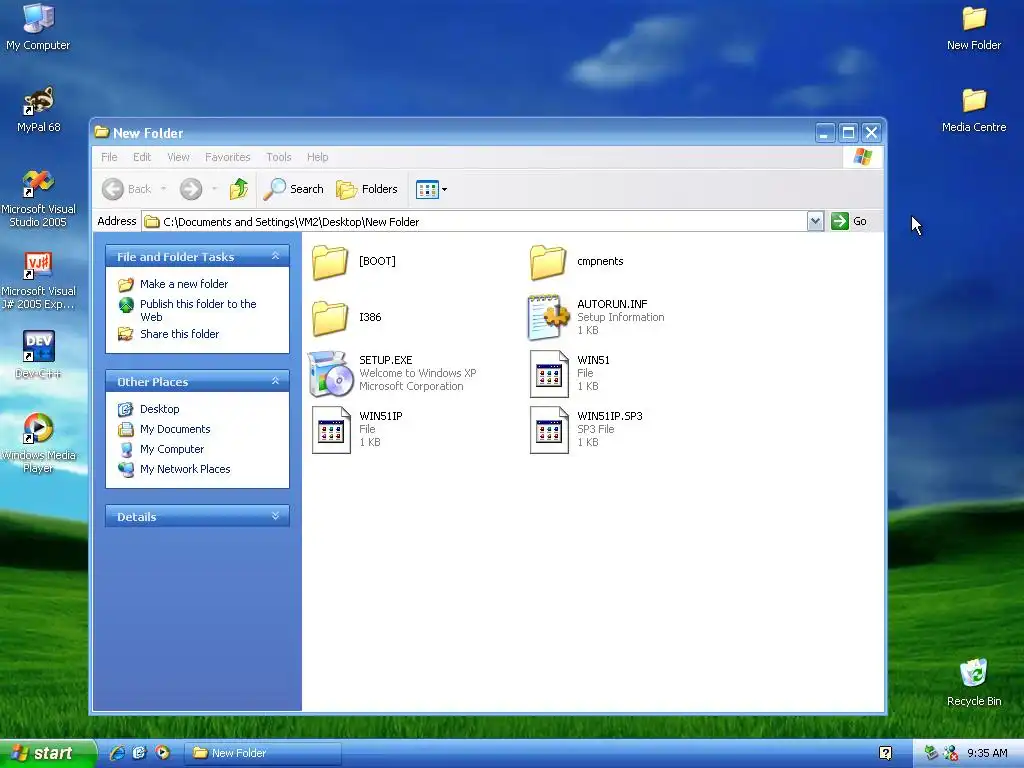Viewport: 1024px width, 768px height.
Task: Click Publish this folder to the Web
Action: pyautogui.click(x=198, y=310)
